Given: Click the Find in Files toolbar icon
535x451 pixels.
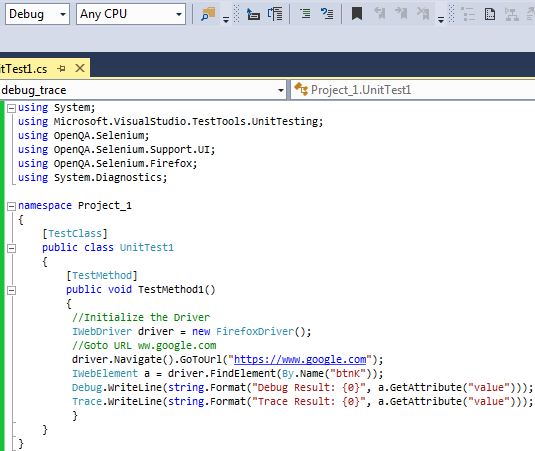Looking at the screenshot, I should coord(208,14).
